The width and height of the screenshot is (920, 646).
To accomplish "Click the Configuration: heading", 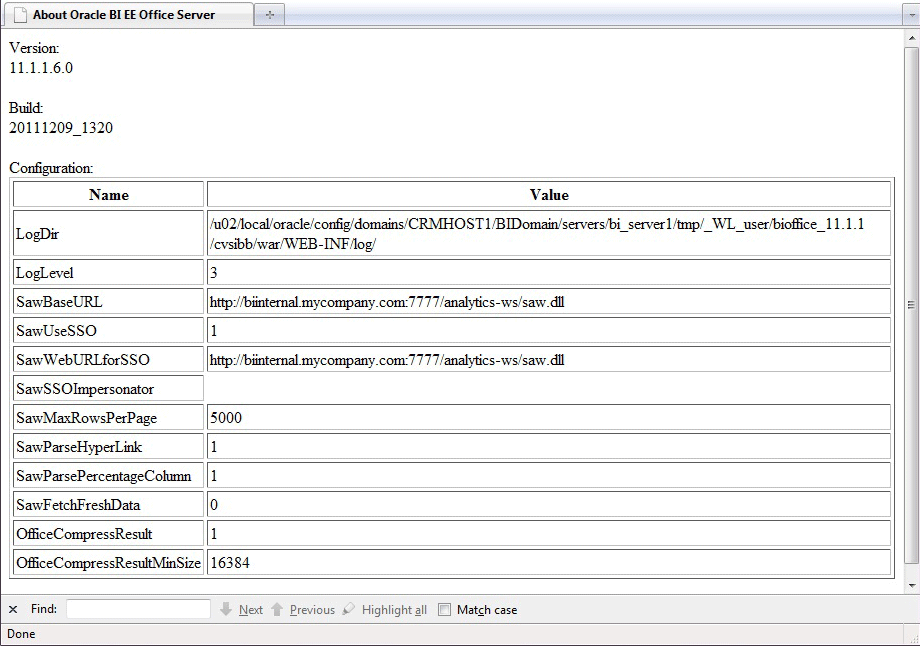I will [51, 168].
